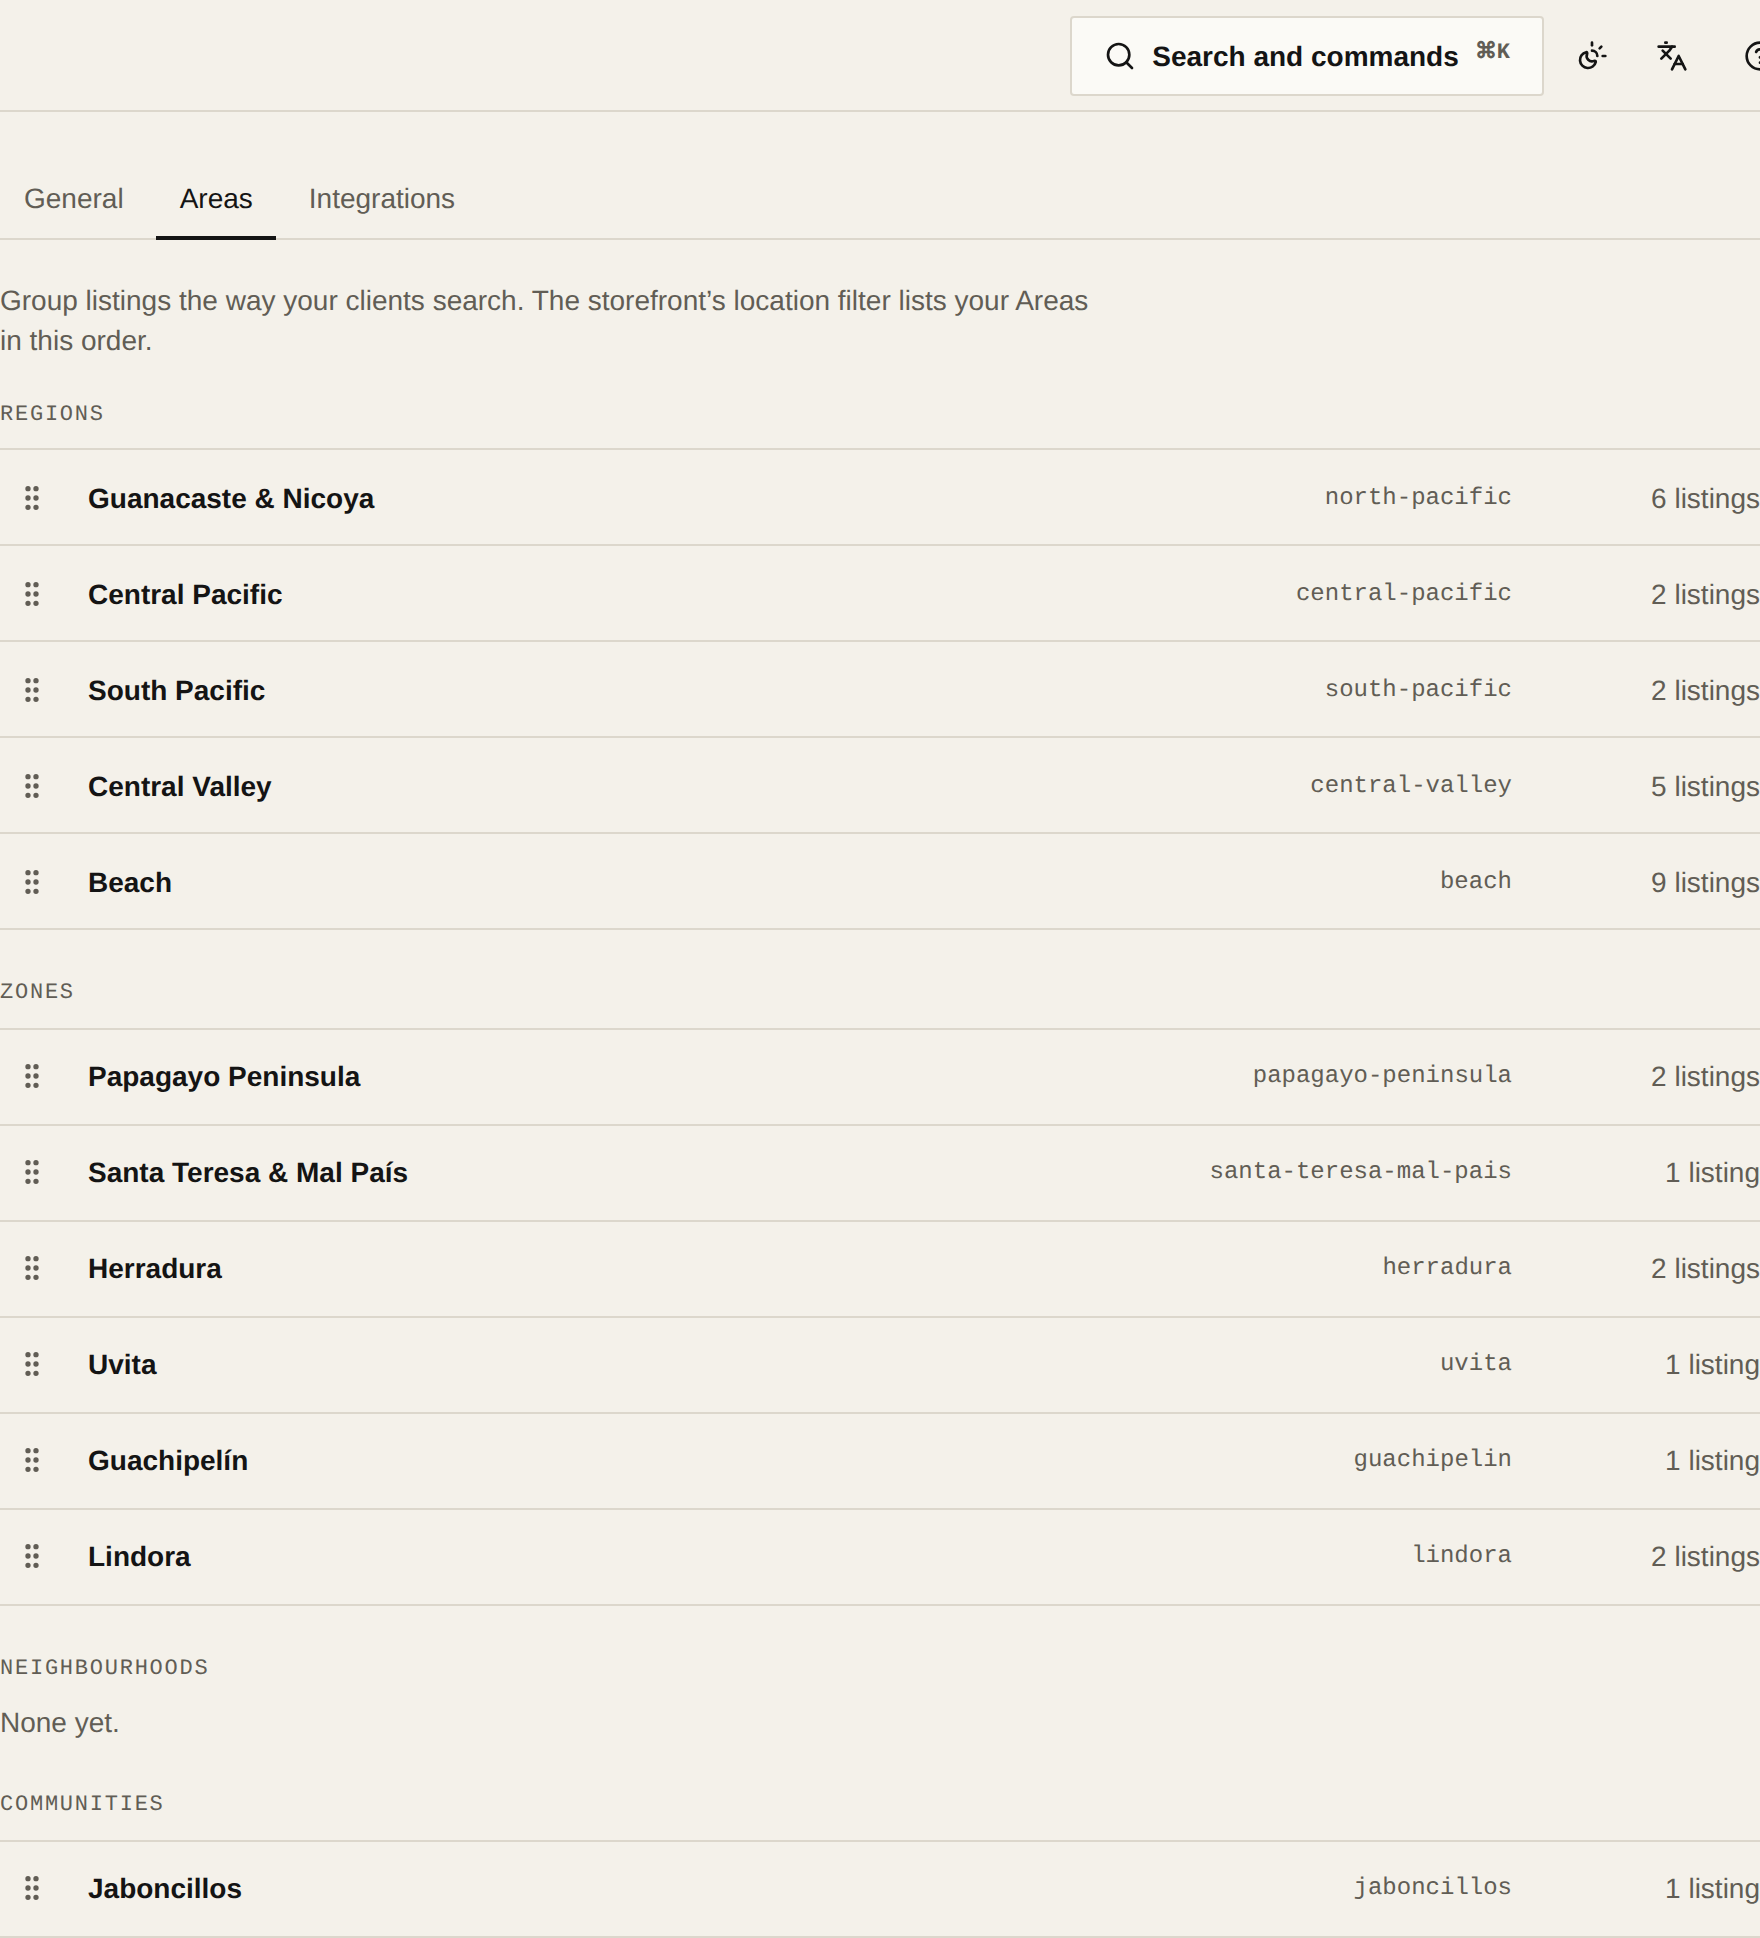The image size is (1760, 1938).
Task: Grab the drag handle for Central Valley
Action: (x=32, y=786)
